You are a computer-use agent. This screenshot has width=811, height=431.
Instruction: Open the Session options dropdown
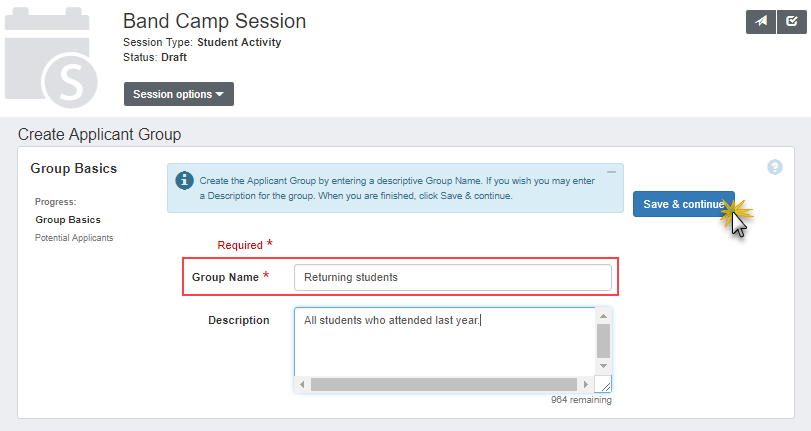pyautogui.click(x=178, y=94)
